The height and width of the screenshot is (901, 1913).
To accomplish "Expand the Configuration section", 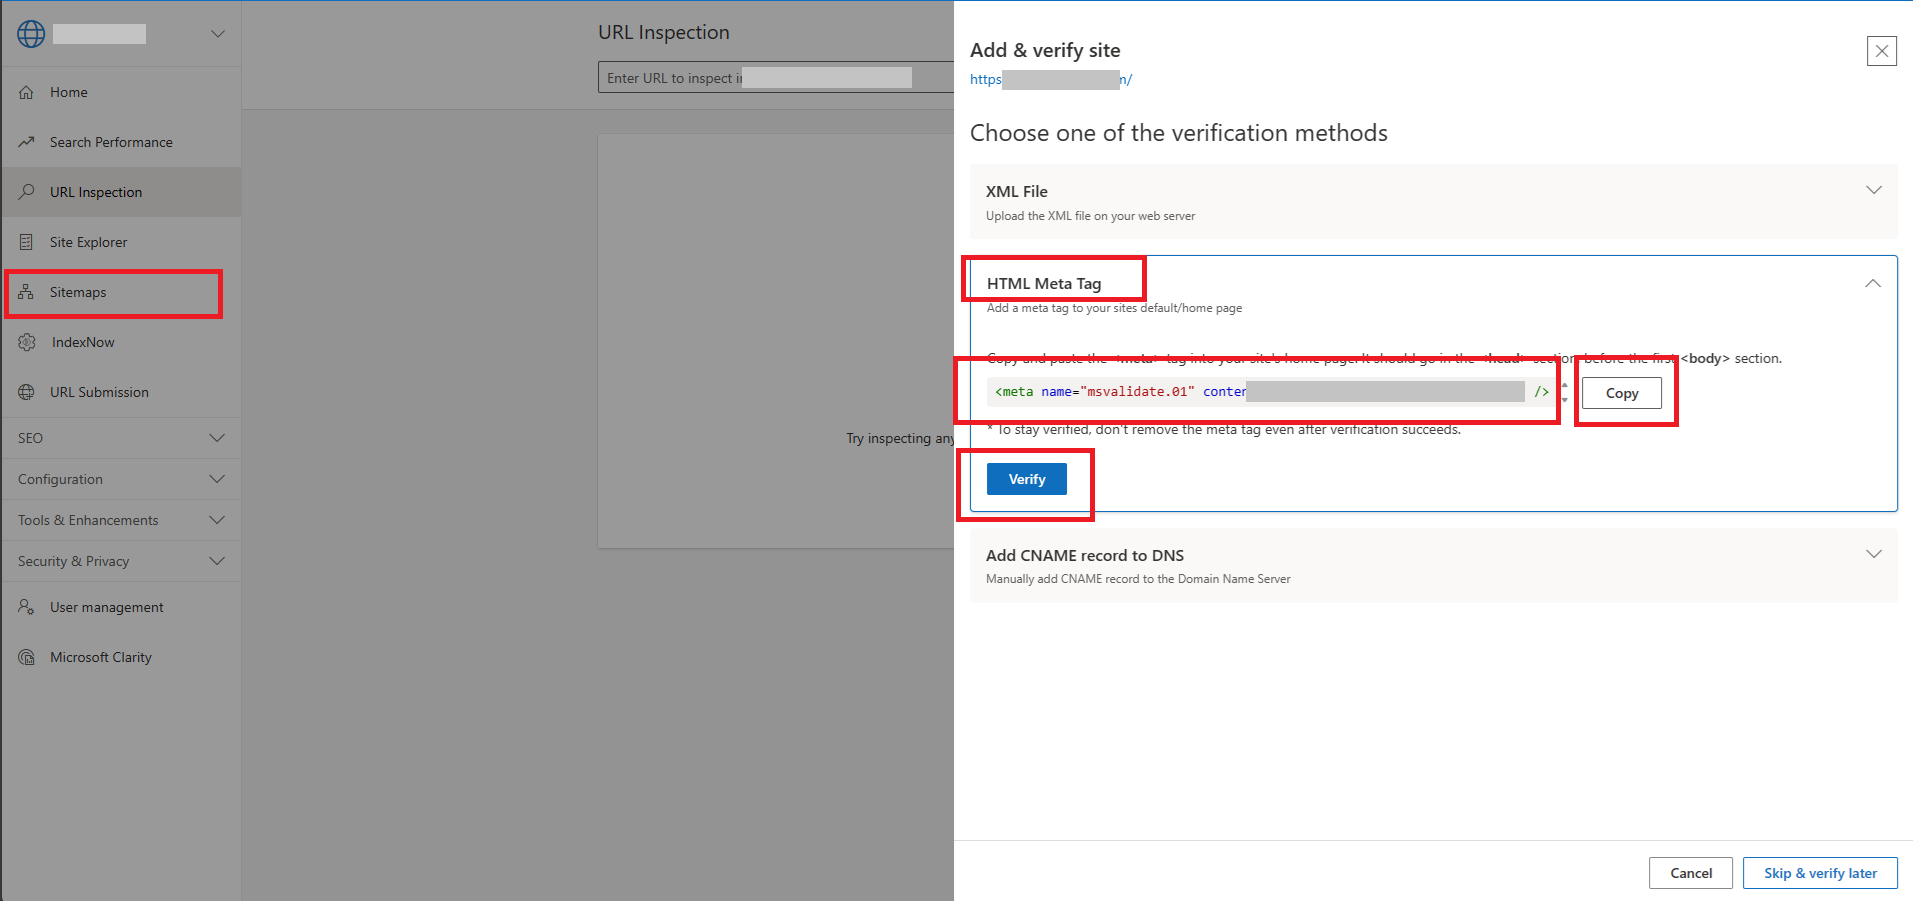I will coord(120,478).
